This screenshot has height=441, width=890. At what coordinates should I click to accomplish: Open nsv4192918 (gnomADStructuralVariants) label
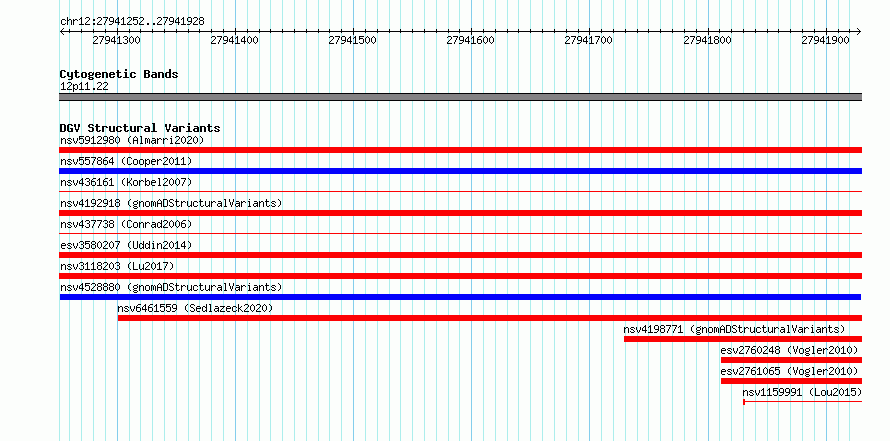[x=171, y=203]
